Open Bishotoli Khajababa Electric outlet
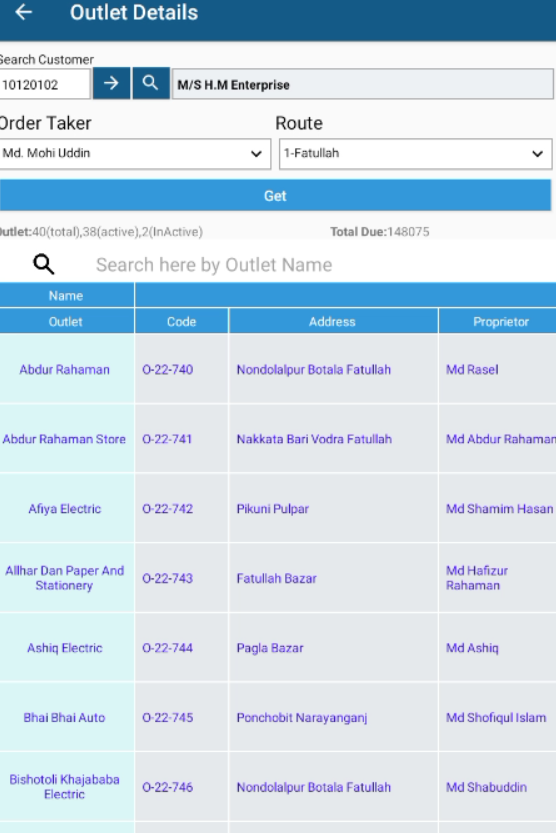Image resolution: width=556 pixels, height=833 pixels. (x=64, y=787)
